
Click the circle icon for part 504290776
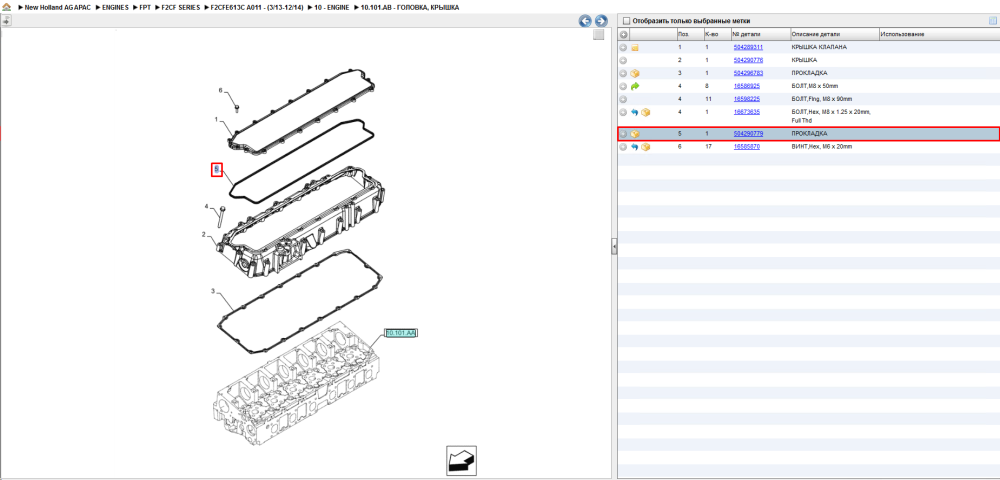(624, 61)
